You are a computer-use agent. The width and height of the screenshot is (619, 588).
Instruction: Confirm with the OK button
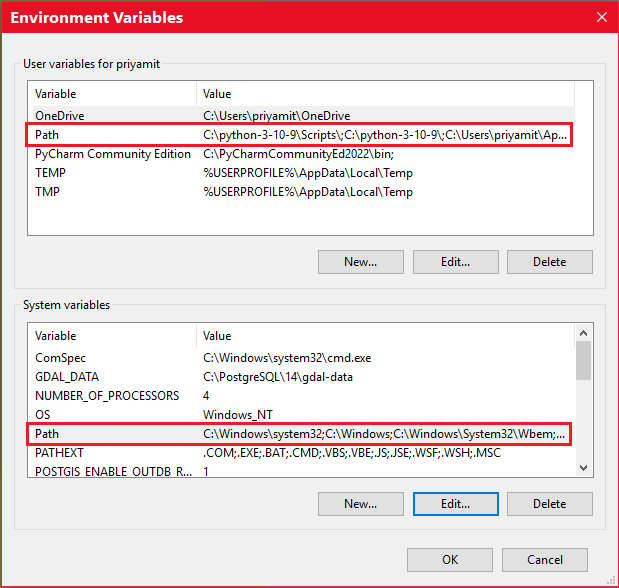(x=450, y=560)
